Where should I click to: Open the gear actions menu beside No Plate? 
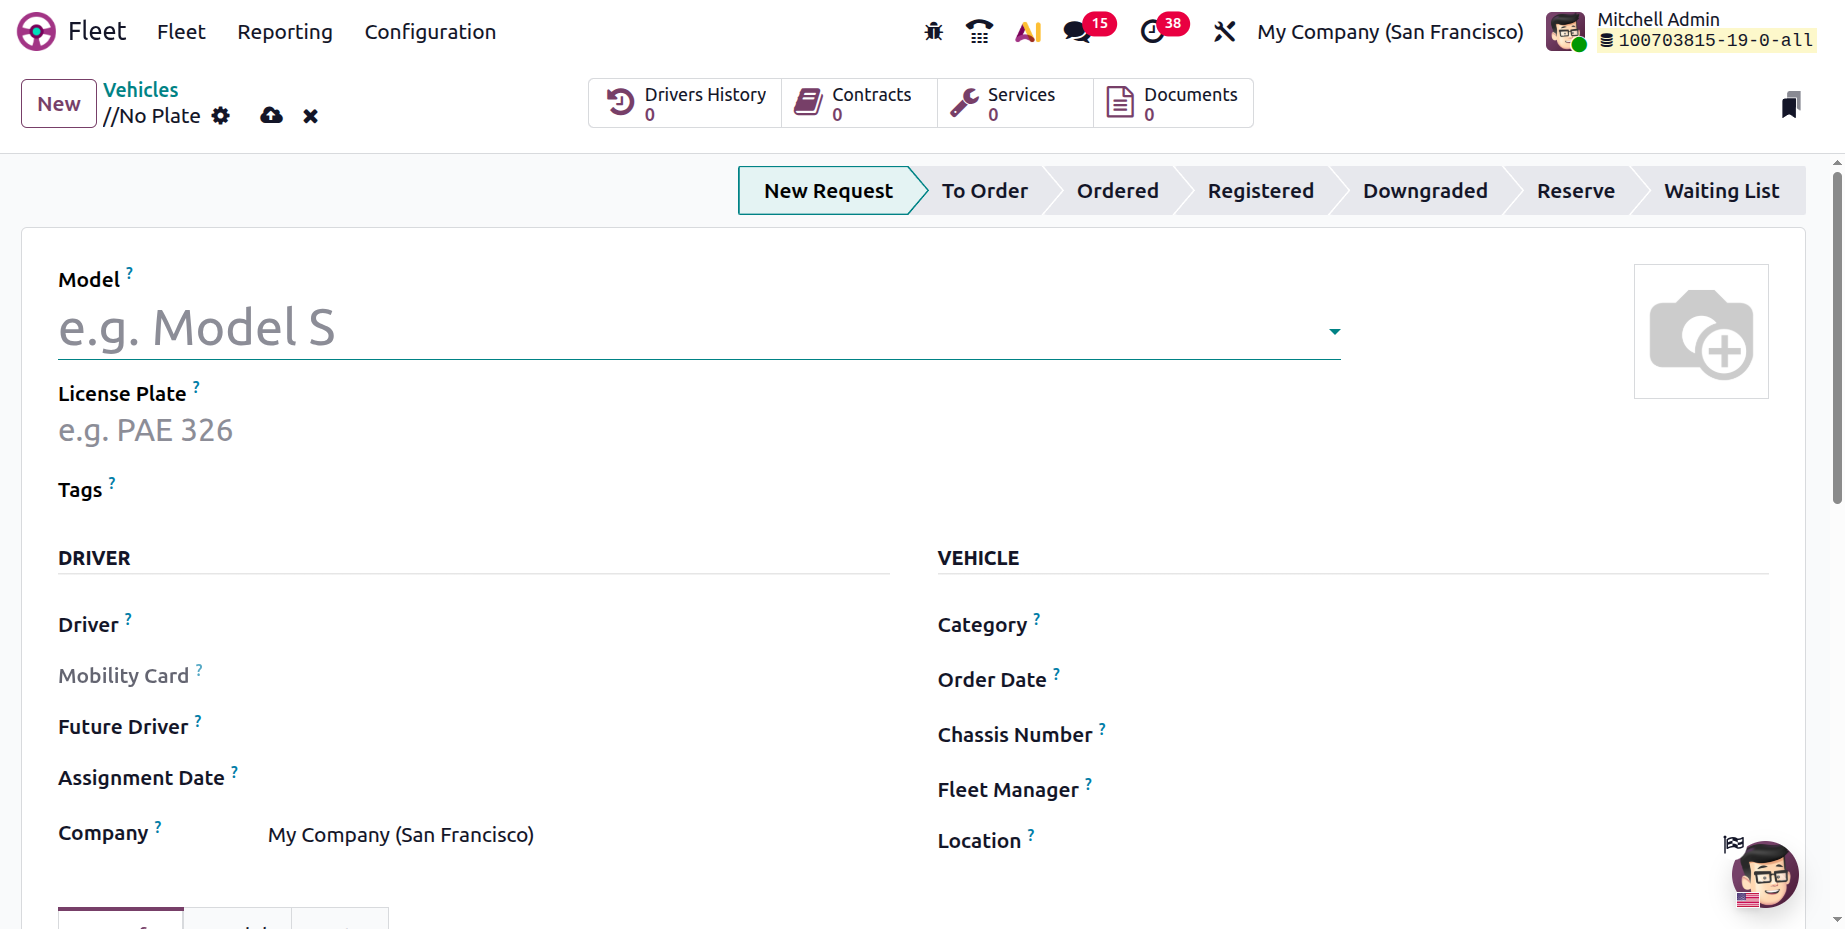click(221, 116)
